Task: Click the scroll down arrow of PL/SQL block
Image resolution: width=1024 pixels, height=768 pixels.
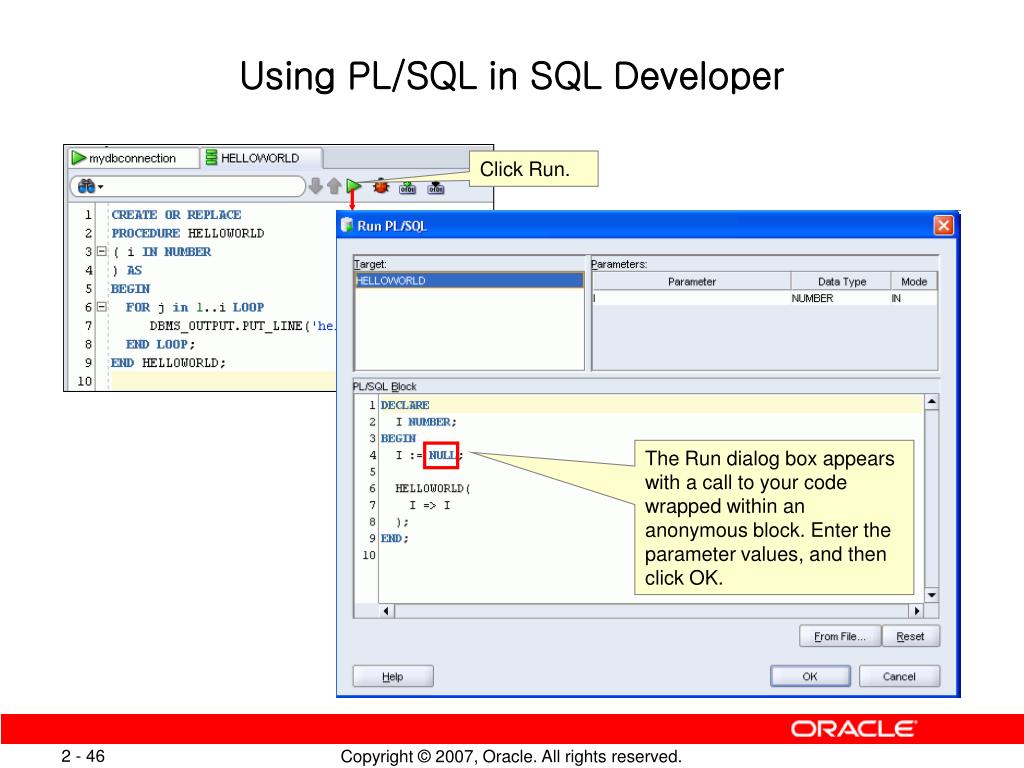Action: [932, 595]
